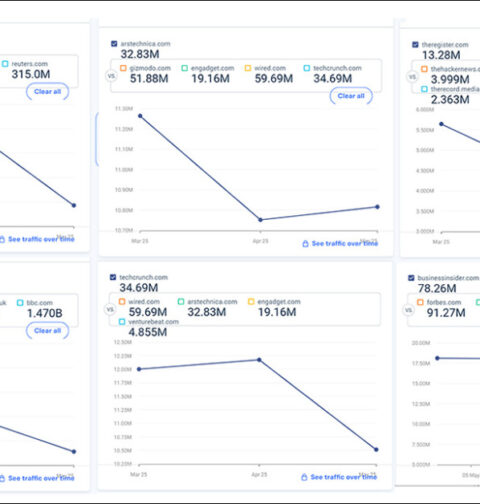Image resolution: width=480 pixels, height=504 pixels.
Task: Click the 315.0M reuters value
Action: [x=31, y=74]
